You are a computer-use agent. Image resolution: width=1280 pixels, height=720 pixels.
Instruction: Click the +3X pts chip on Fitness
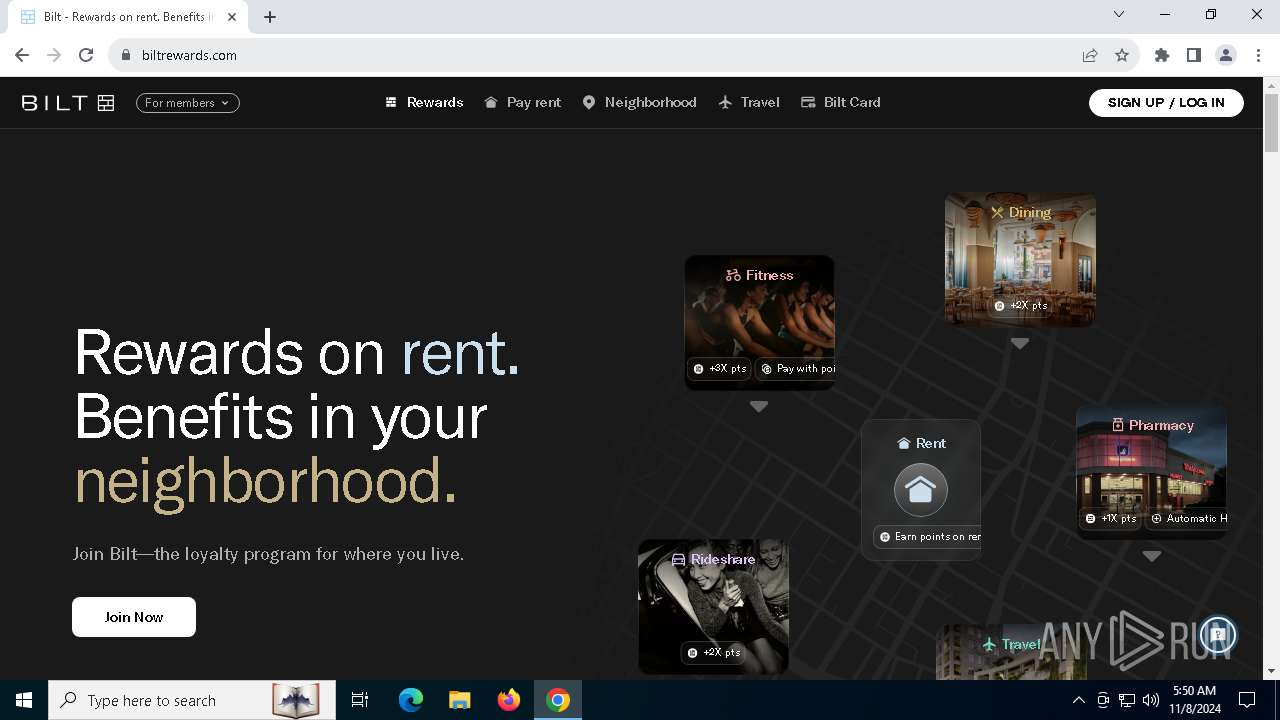click(720, 369)
